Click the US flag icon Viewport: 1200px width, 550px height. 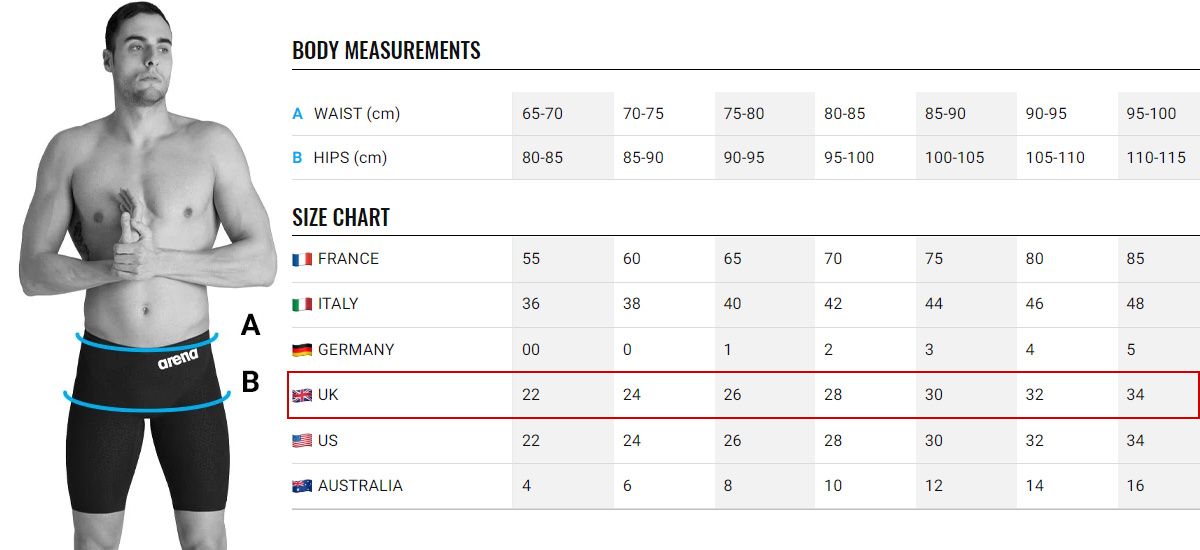tap(302, 441)
